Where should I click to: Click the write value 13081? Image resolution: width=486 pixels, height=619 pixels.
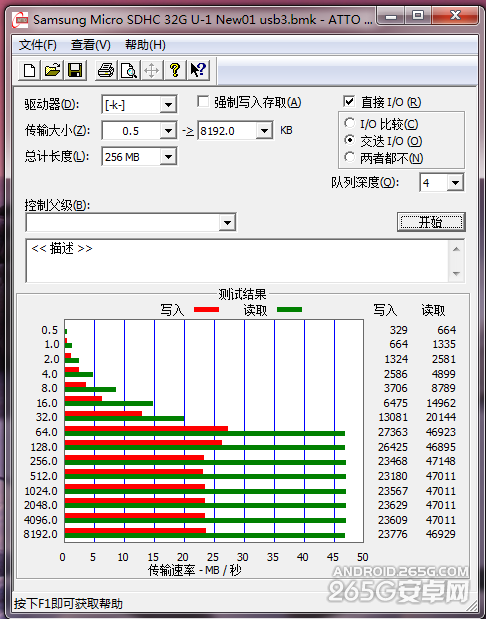(x=393, y=417)
